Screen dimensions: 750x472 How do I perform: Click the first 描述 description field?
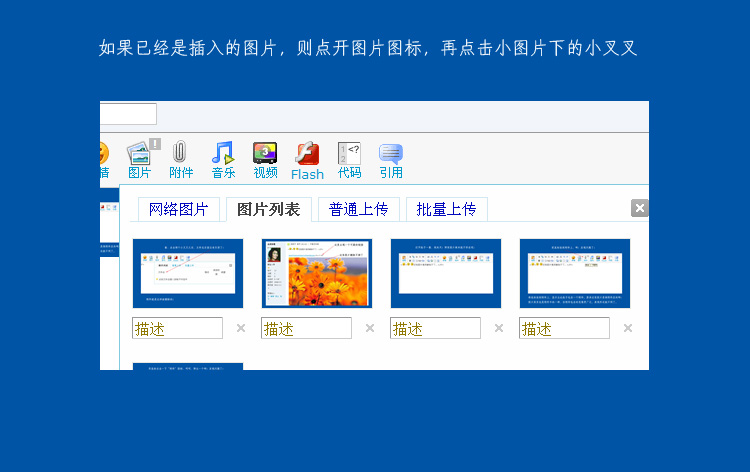[177, 328]
